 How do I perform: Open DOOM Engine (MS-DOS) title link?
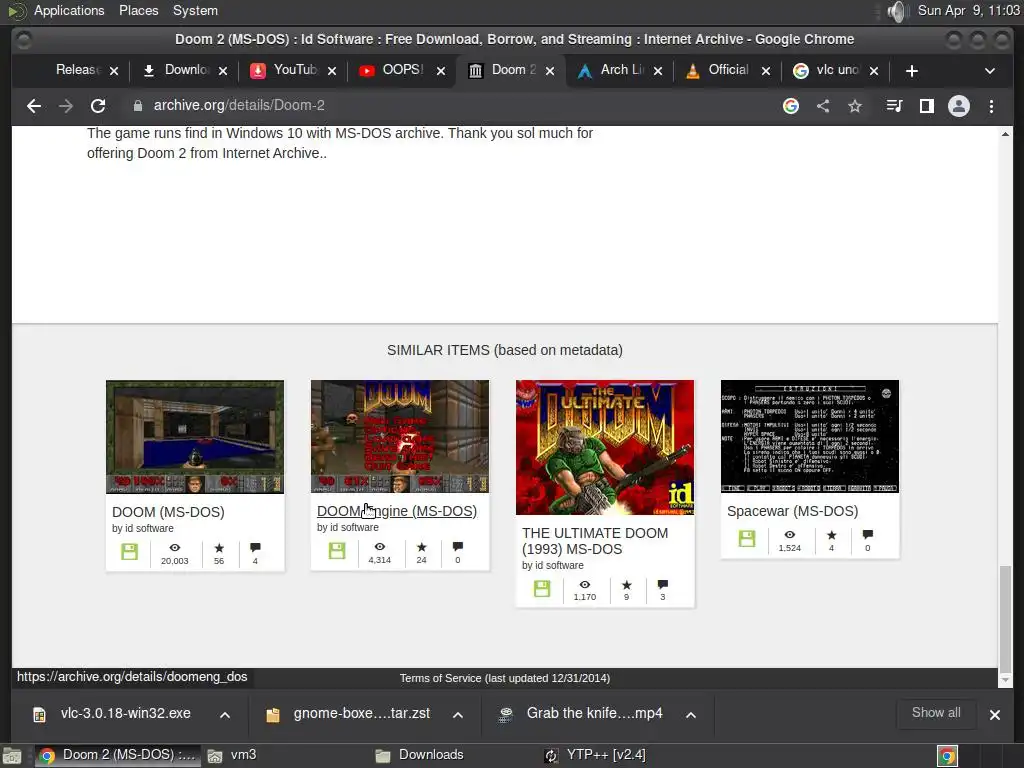coord(396,511)
